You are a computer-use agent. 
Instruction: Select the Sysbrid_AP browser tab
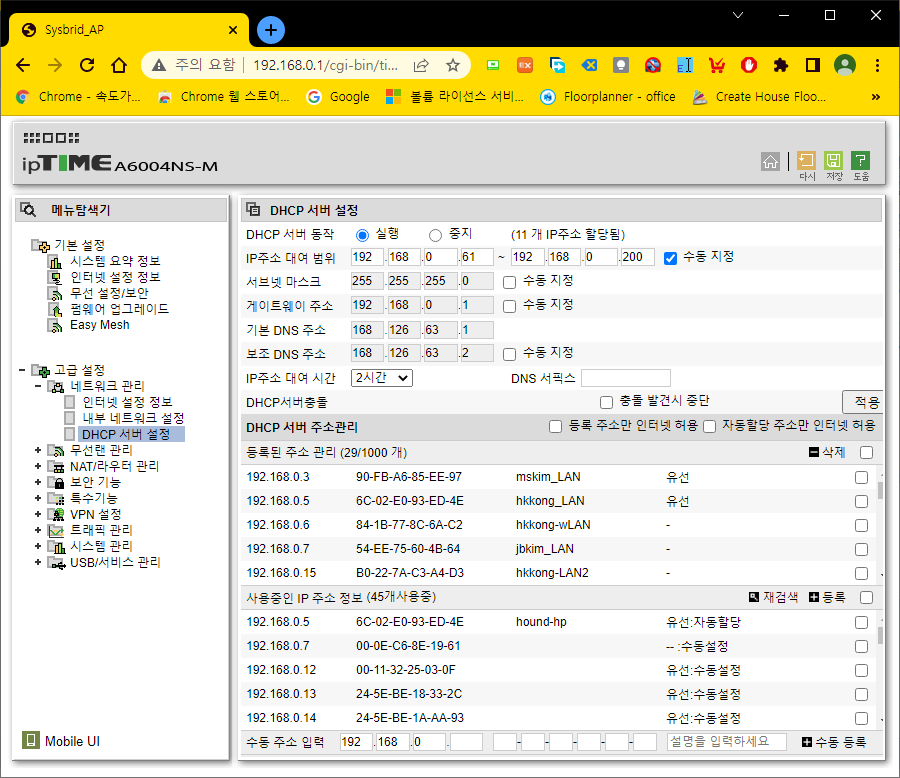pyautogui.click(x=129, y=30)
